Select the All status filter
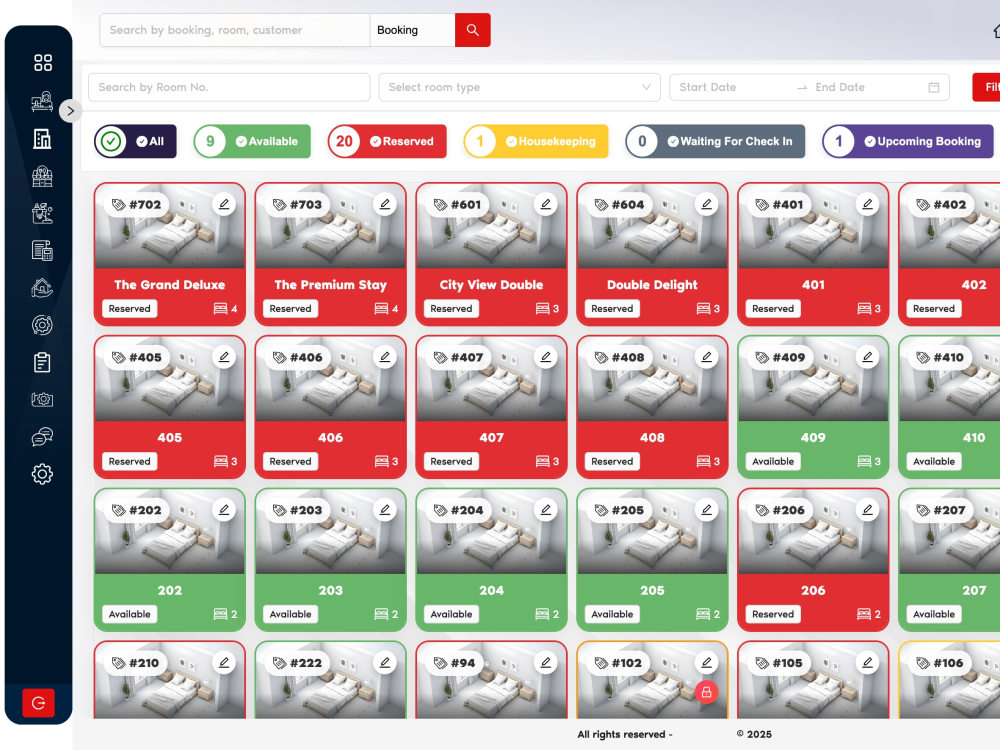 click(x=135, y=142)
